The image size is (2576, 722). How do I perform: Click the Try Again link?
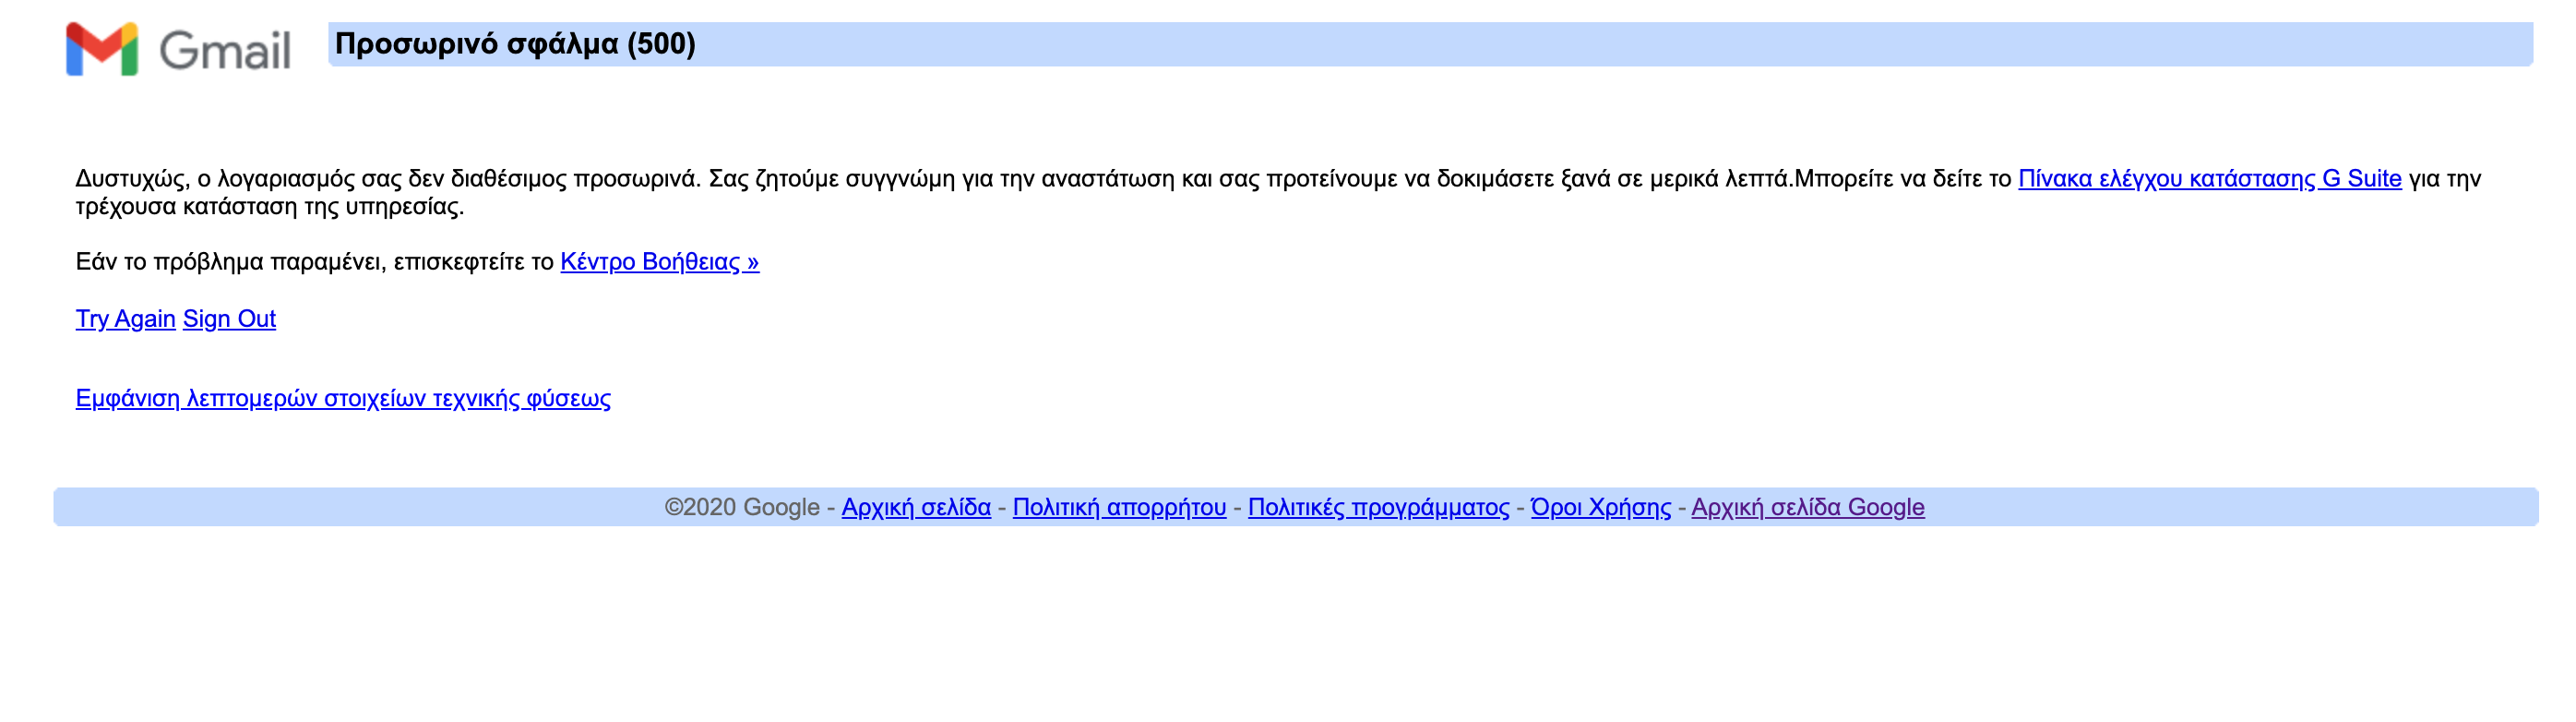click(125, 319)
